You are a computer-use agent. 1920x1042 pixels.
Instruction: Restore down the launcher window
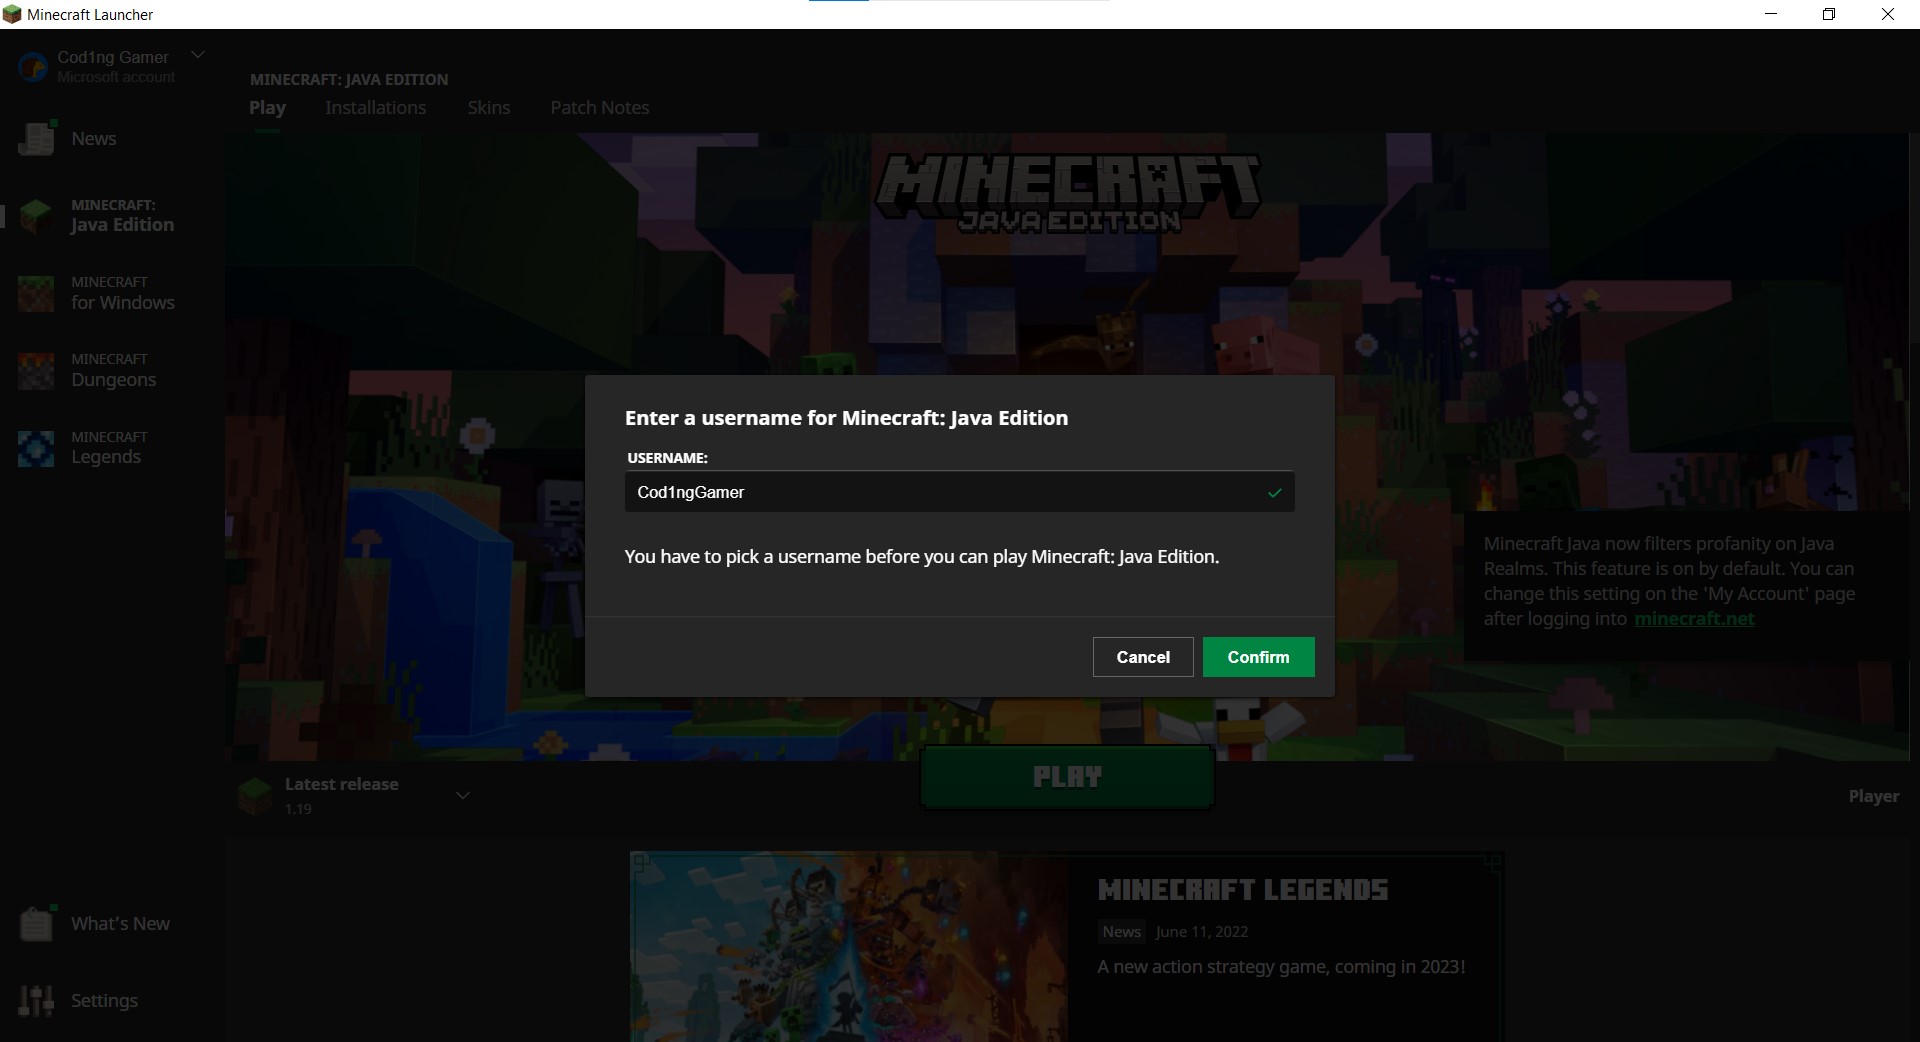[1829, 14]
